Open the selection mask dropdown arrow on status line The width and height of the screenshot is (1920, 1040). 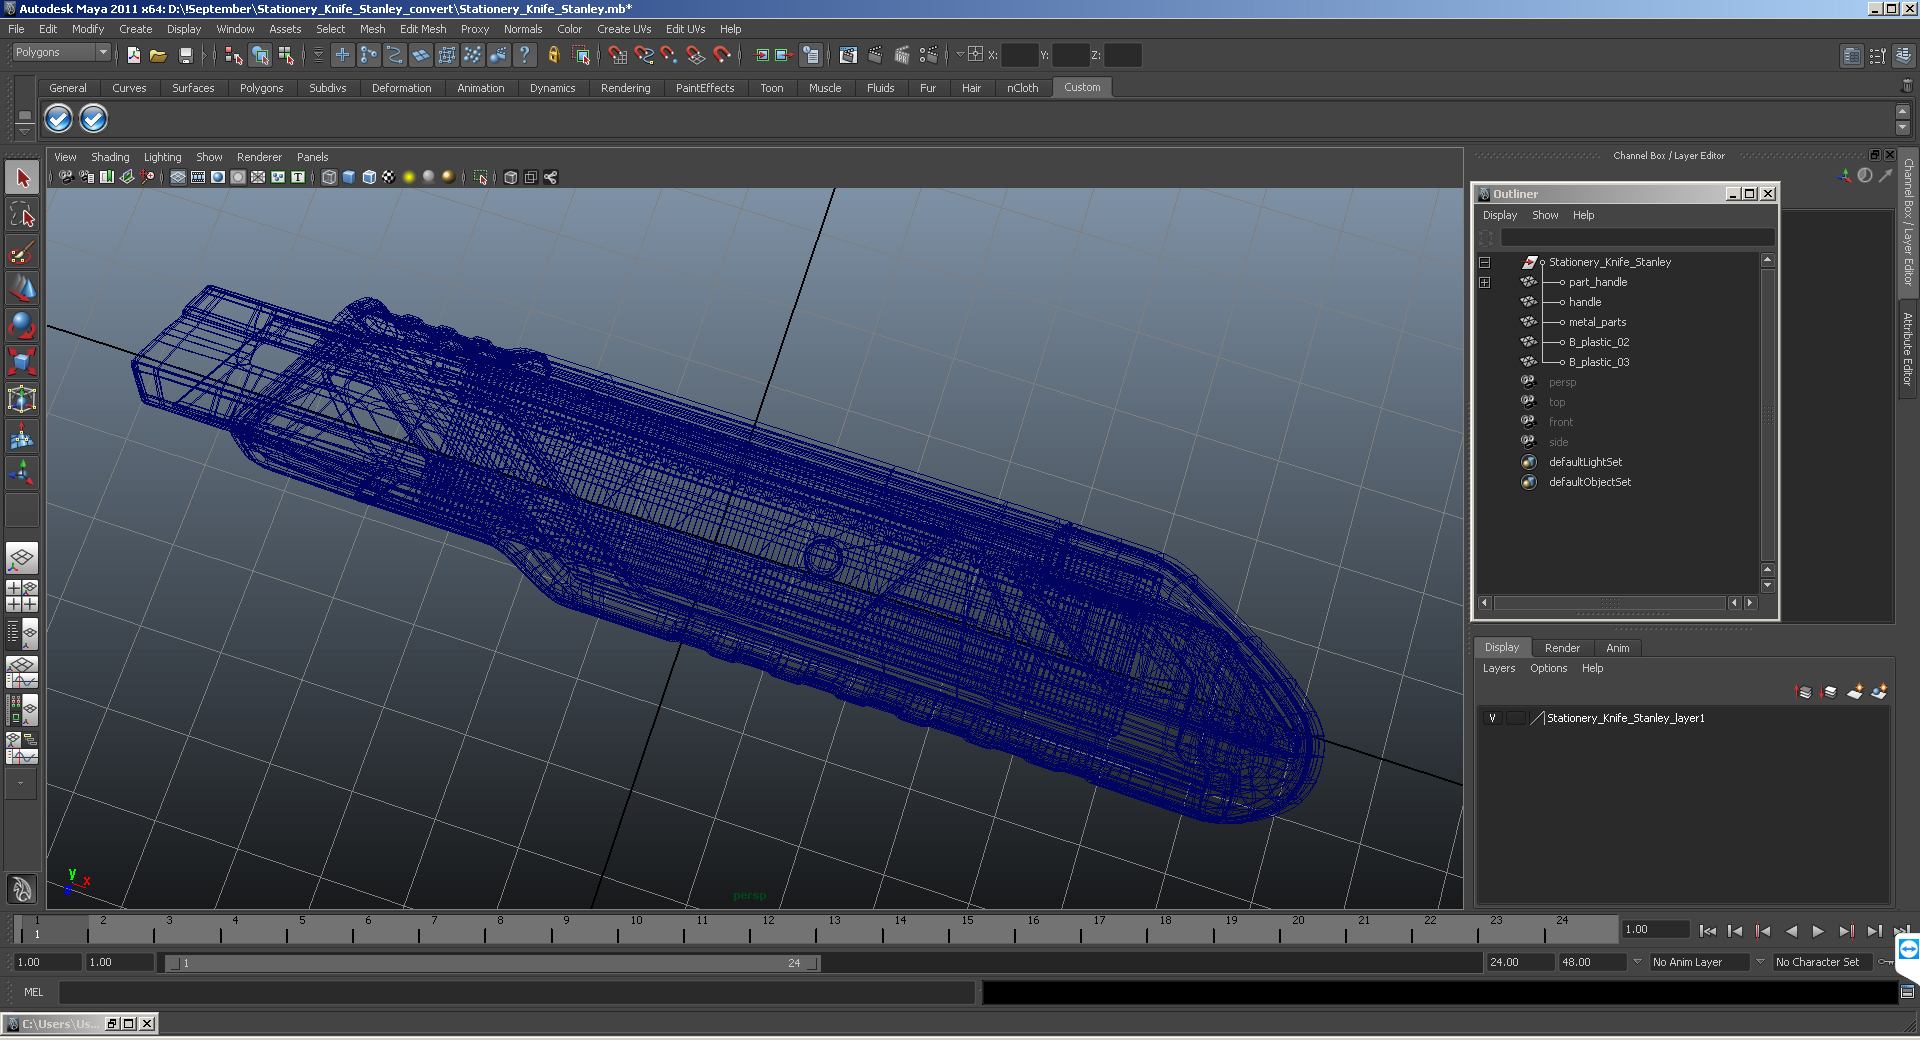(x=318, y=55)
